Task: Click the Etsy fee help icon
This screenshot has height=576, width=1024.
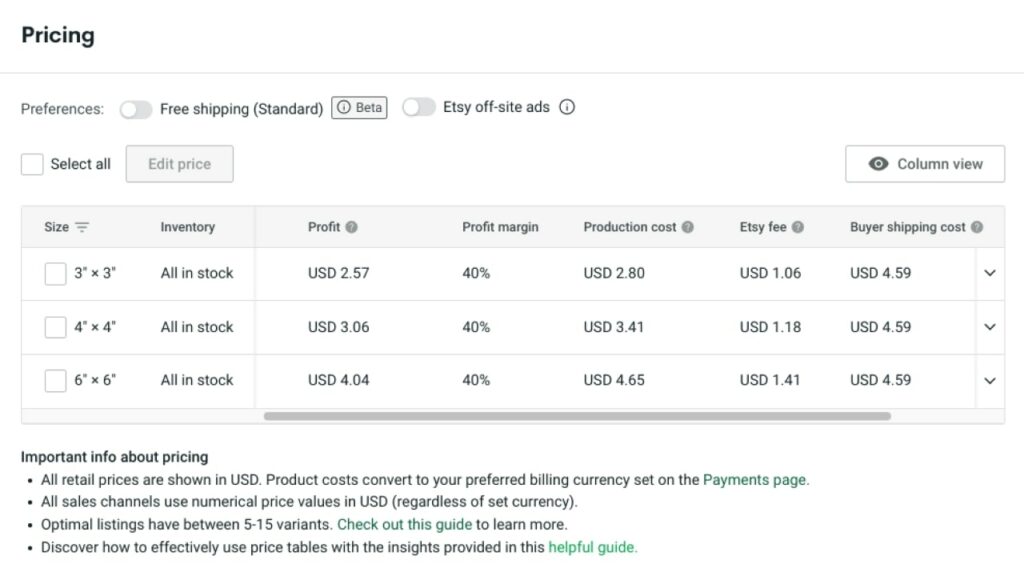Action: click(x=798, y=227)
